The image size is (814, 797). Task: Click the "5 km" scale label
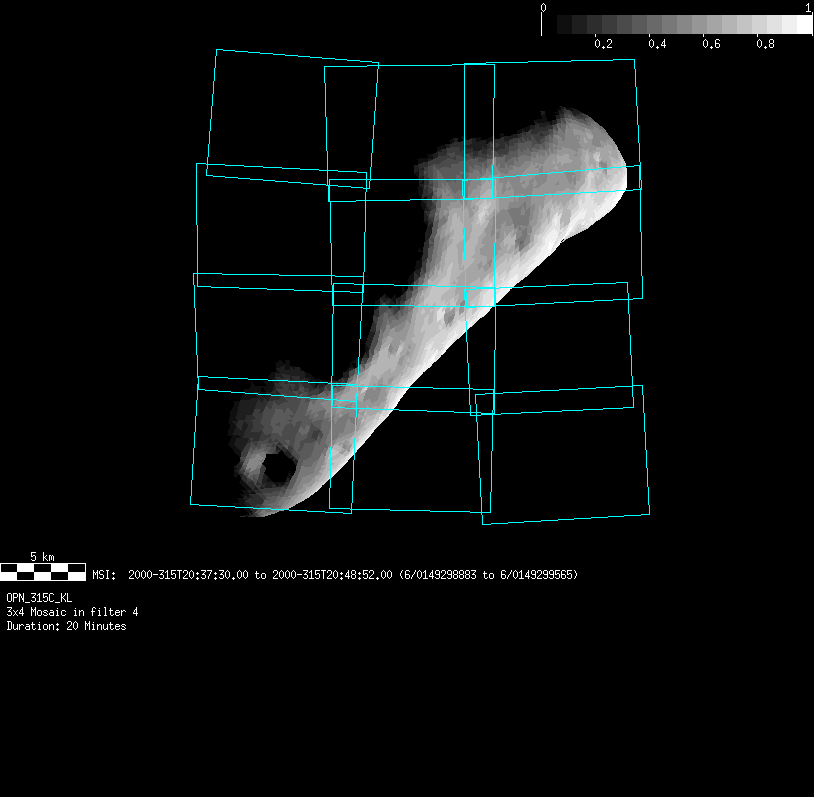click(42, 556)
